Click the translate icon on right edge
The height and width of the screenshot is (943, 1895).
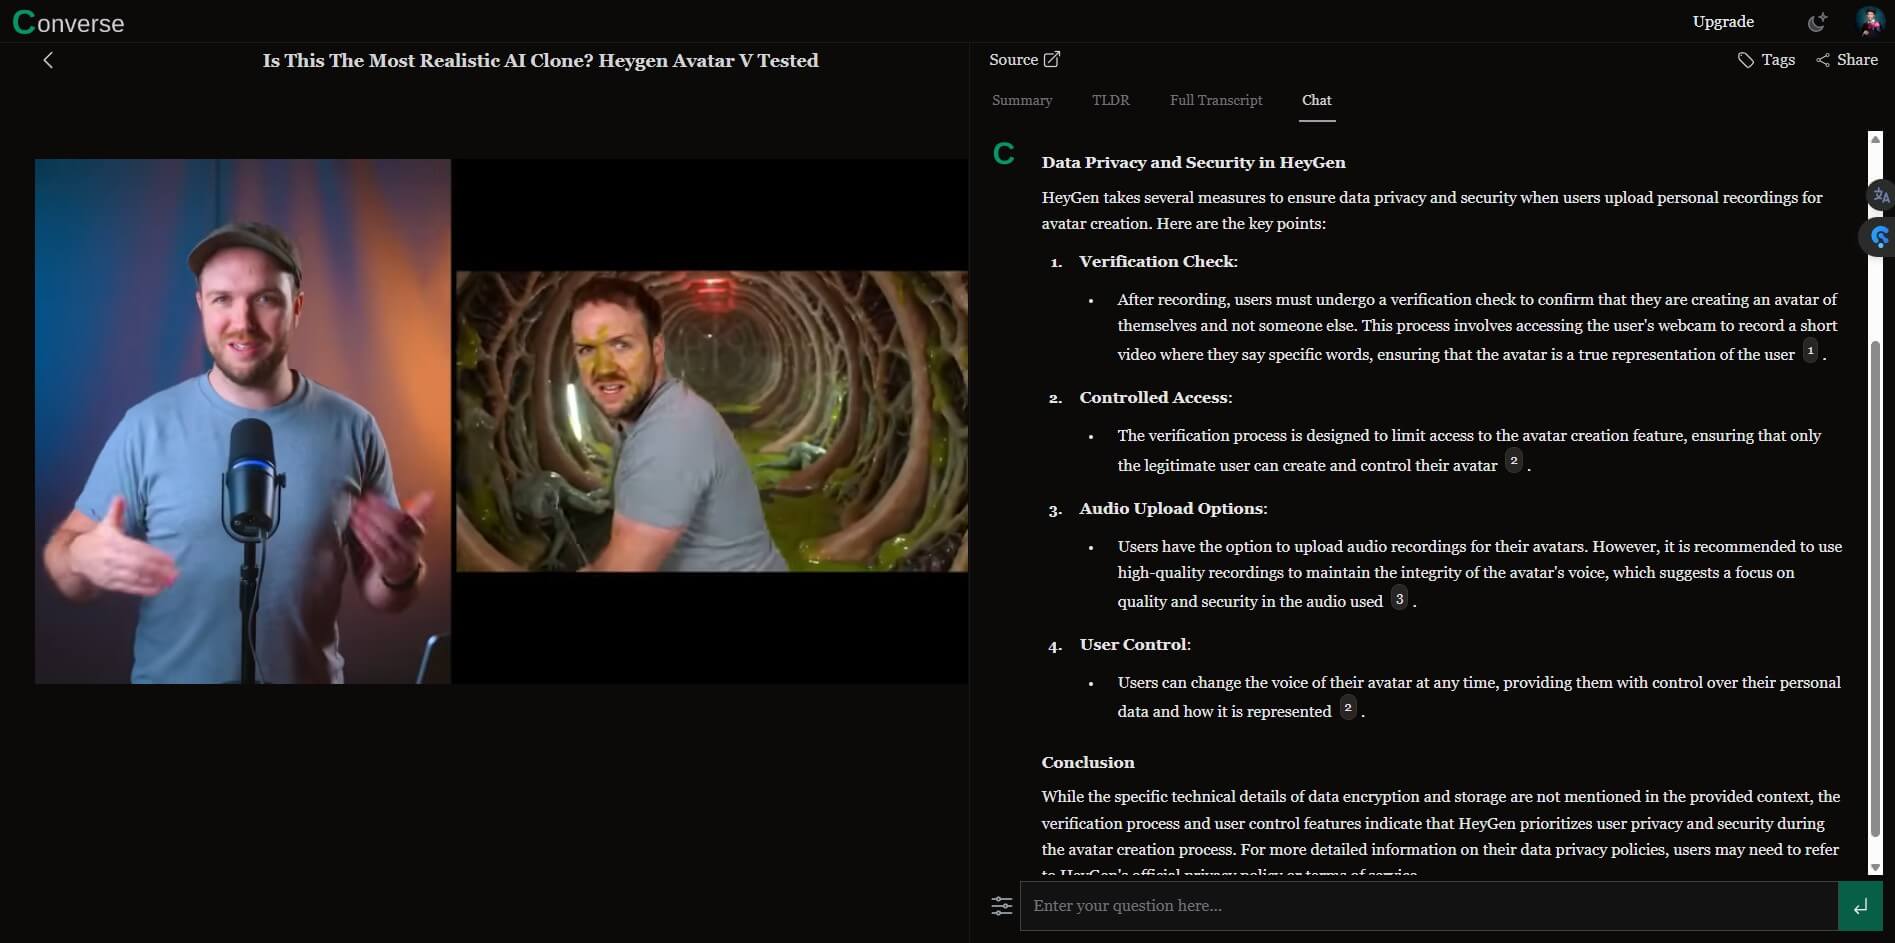(1881, 196)
